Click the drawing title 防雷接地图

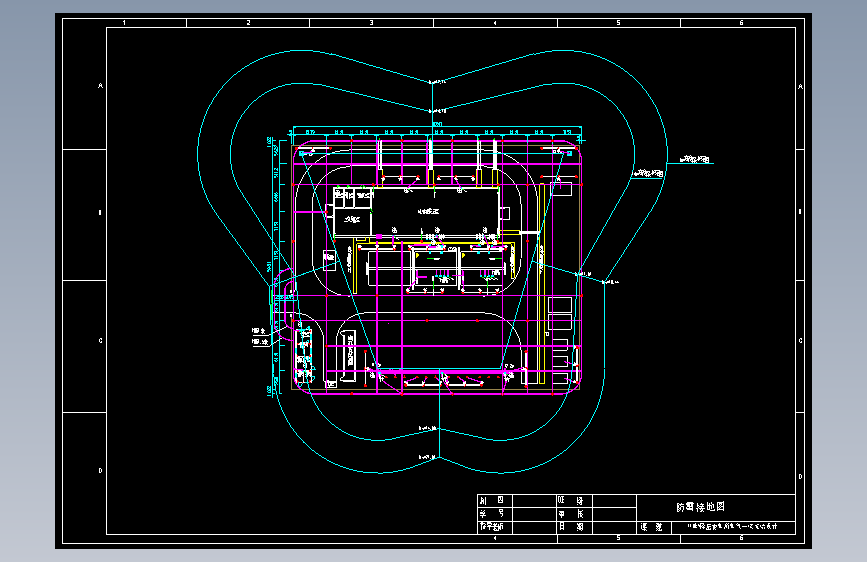coord(700,507)
